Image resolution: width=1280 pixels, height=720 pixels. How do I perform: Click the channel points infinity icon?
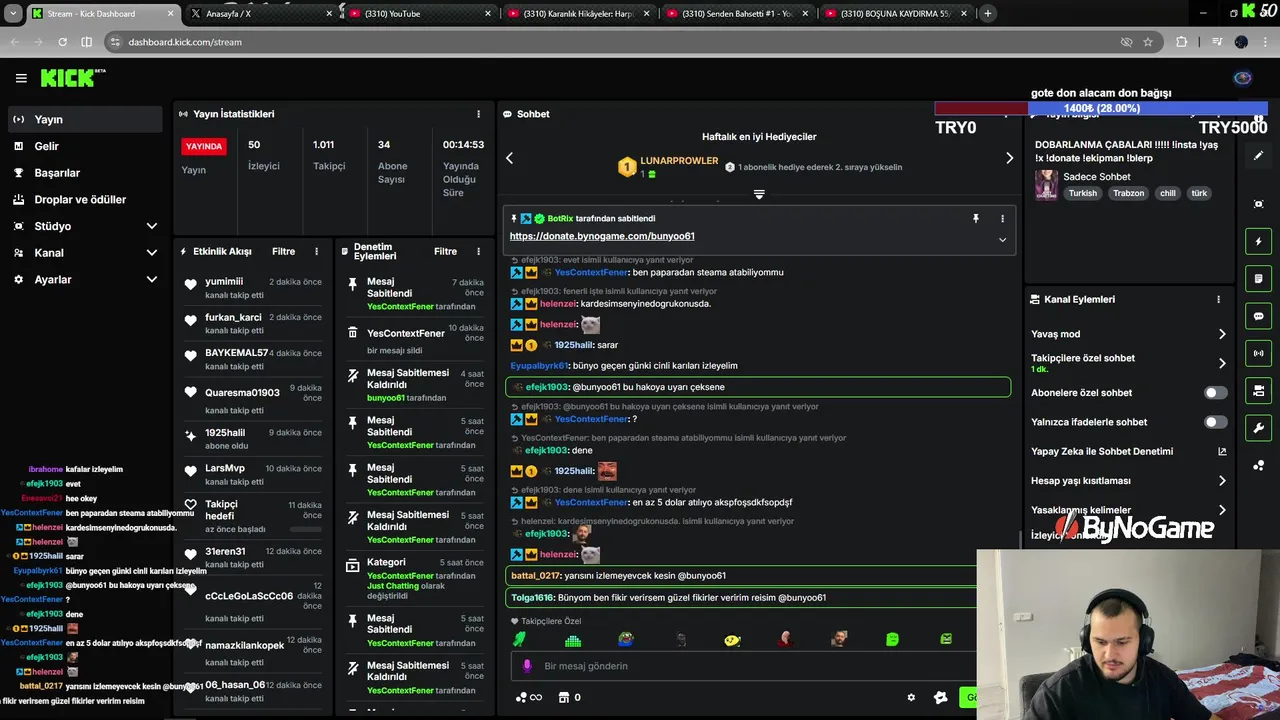click(529, 697)
